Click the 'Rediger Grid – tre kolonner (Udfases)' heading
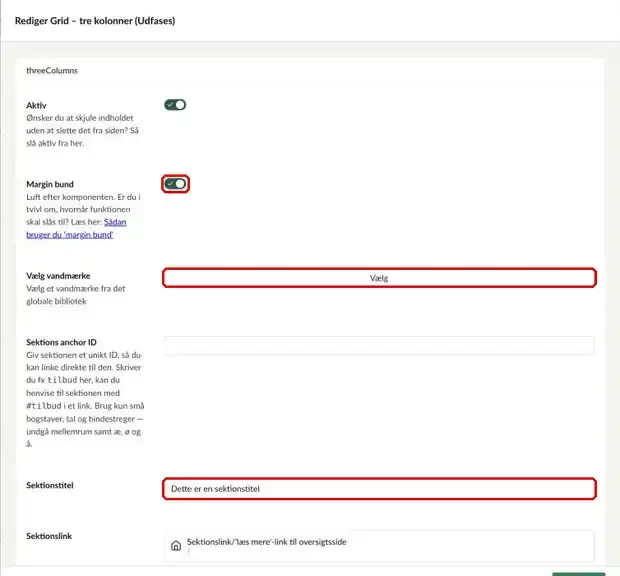This screenshot has height=576, width=620. point(95,21)
